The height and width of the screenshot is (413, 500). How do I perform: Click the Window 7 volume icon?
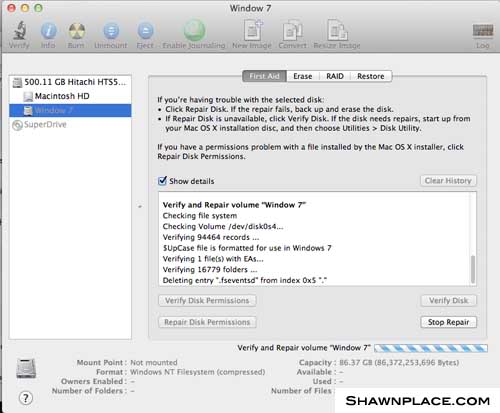click(28, 111)
